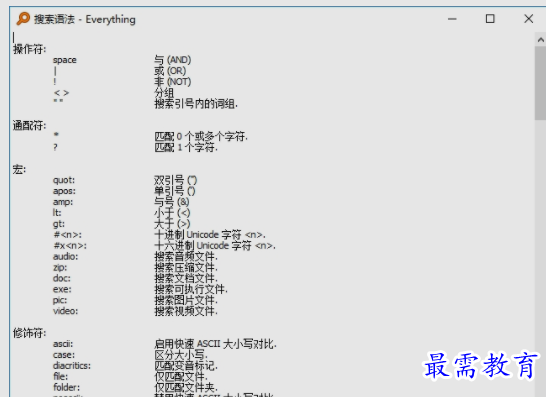Click the 十六进制 Unicode 字符 line
This screenshot has height=397, width=546.
click(215, 246)
